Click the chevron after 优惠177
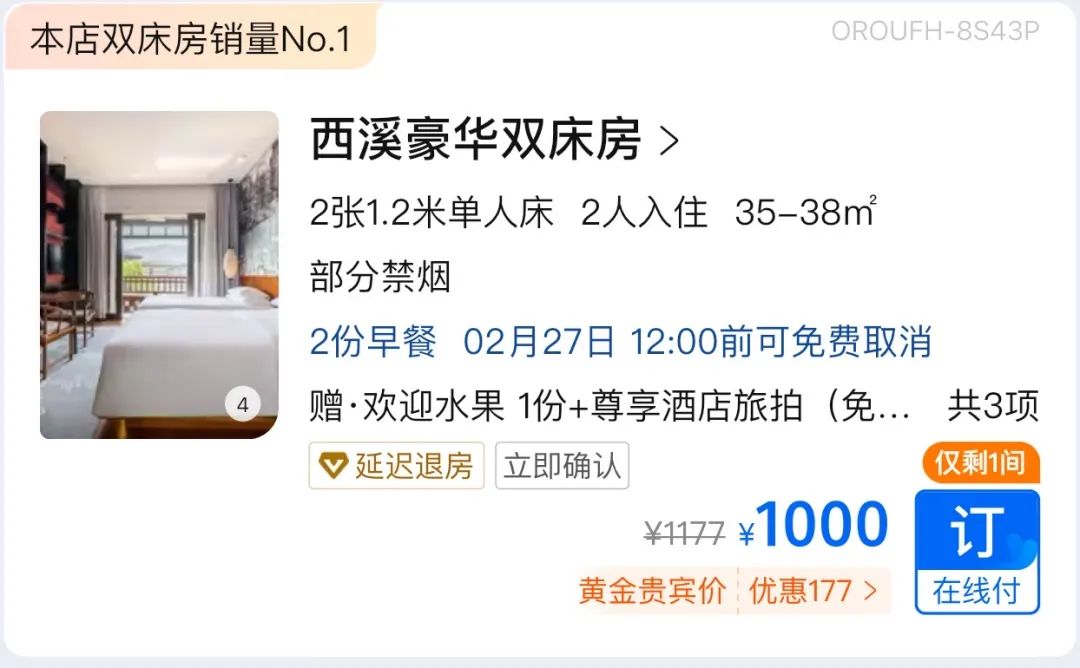Screen dimensions: 1080x668 (871, 591)
